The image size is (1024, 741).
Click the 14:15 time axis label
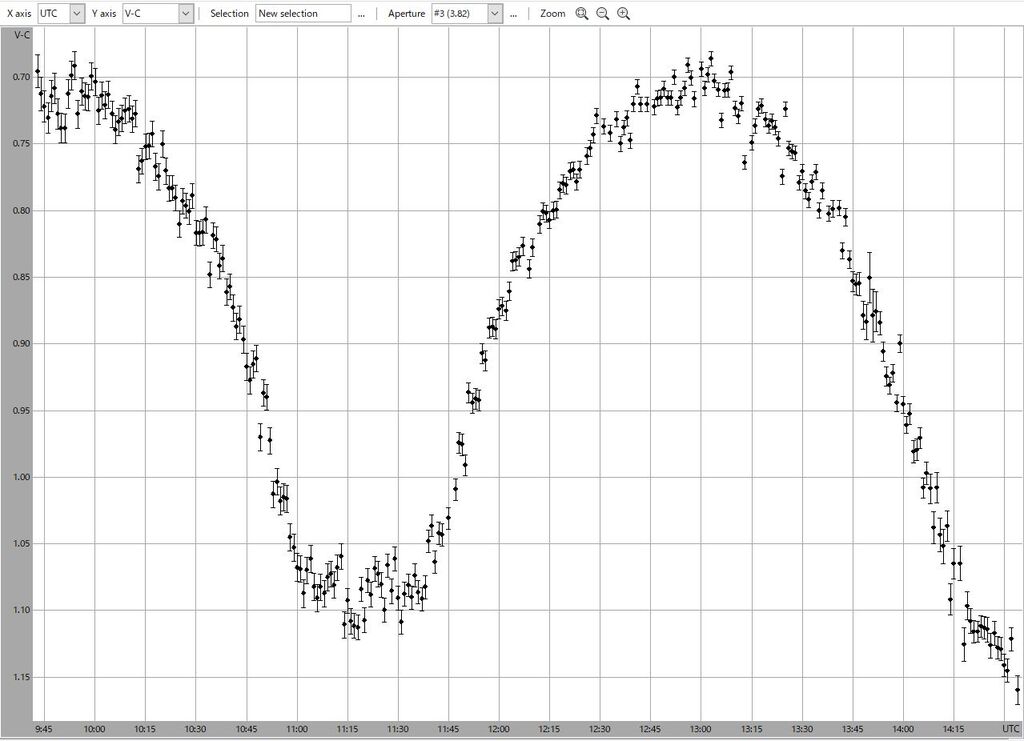(953, 729)
